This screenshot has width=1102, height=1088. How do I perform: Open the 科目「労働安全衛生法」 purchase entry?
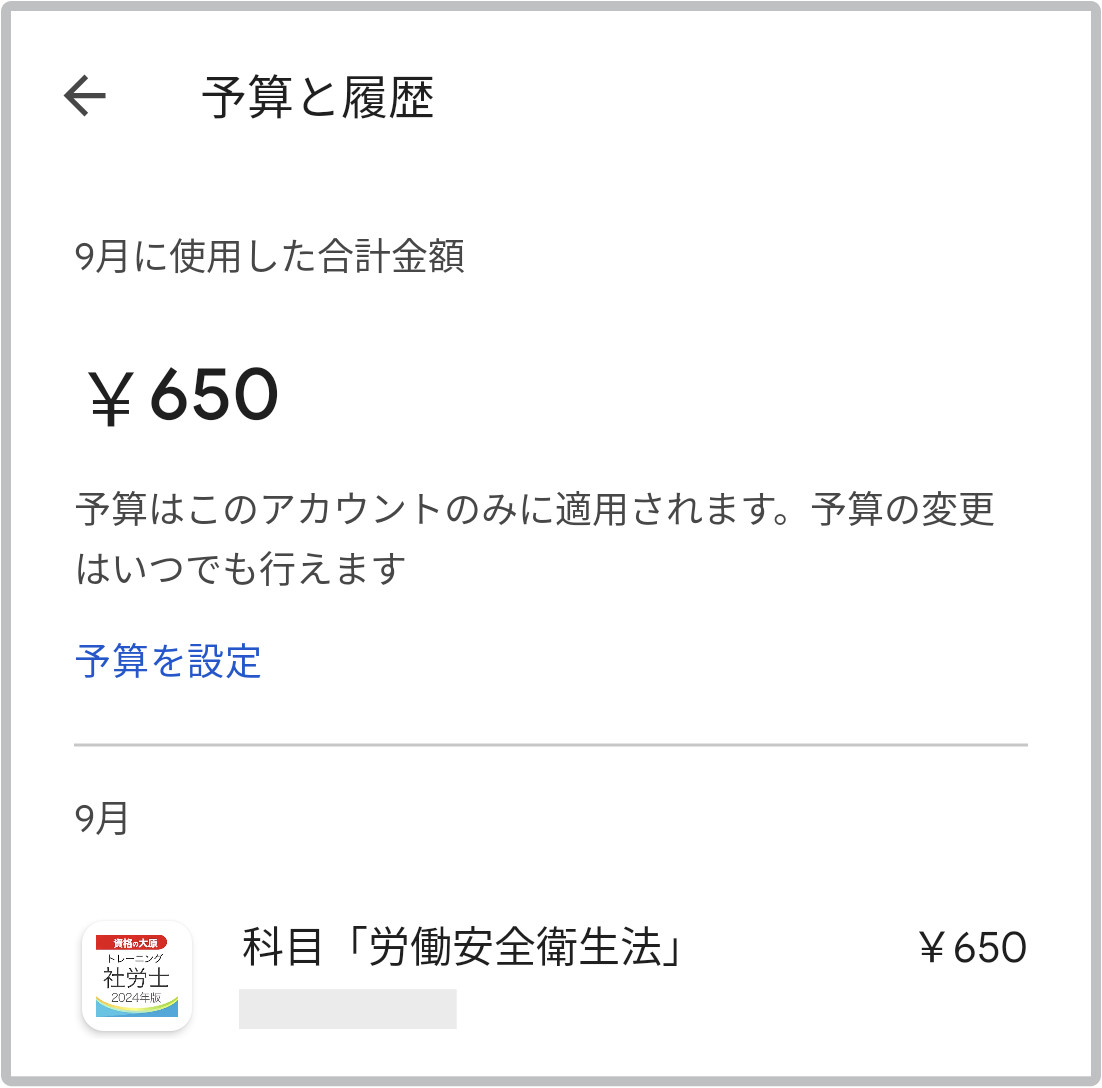coord(551,976)
